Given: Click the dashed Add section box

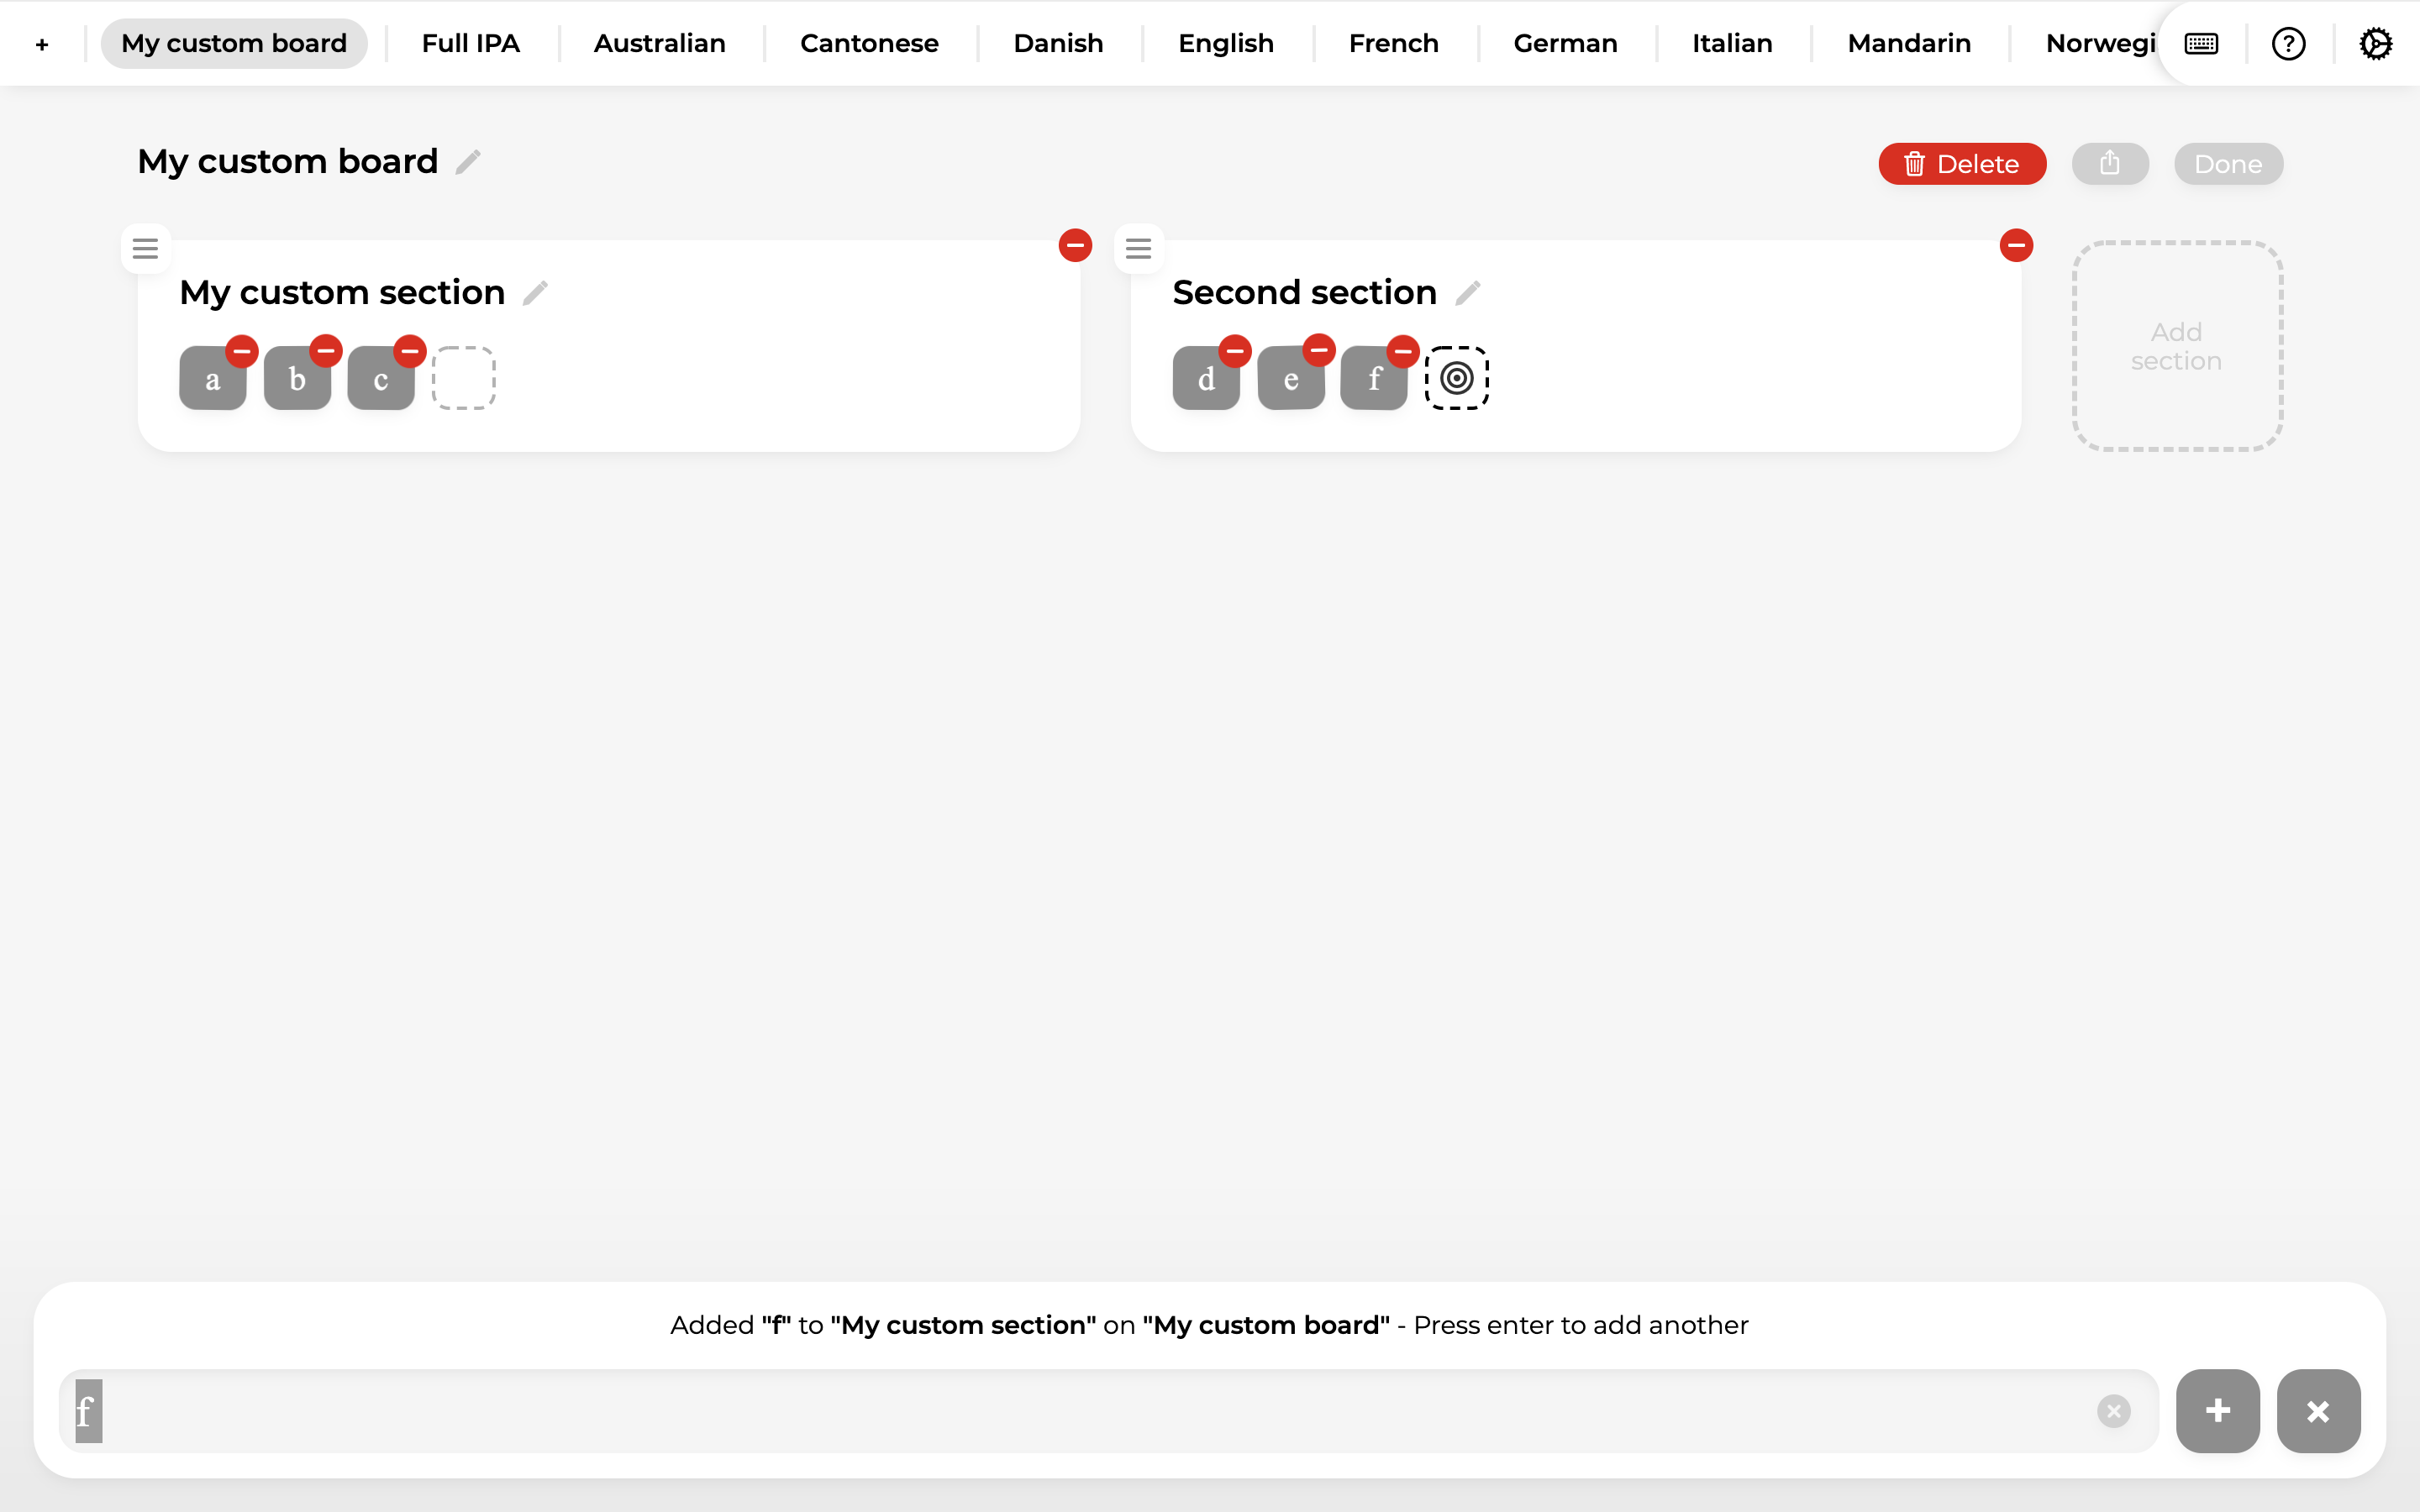Looking at the screenshot, I should pyautogui.click(x=2176, y=347).
